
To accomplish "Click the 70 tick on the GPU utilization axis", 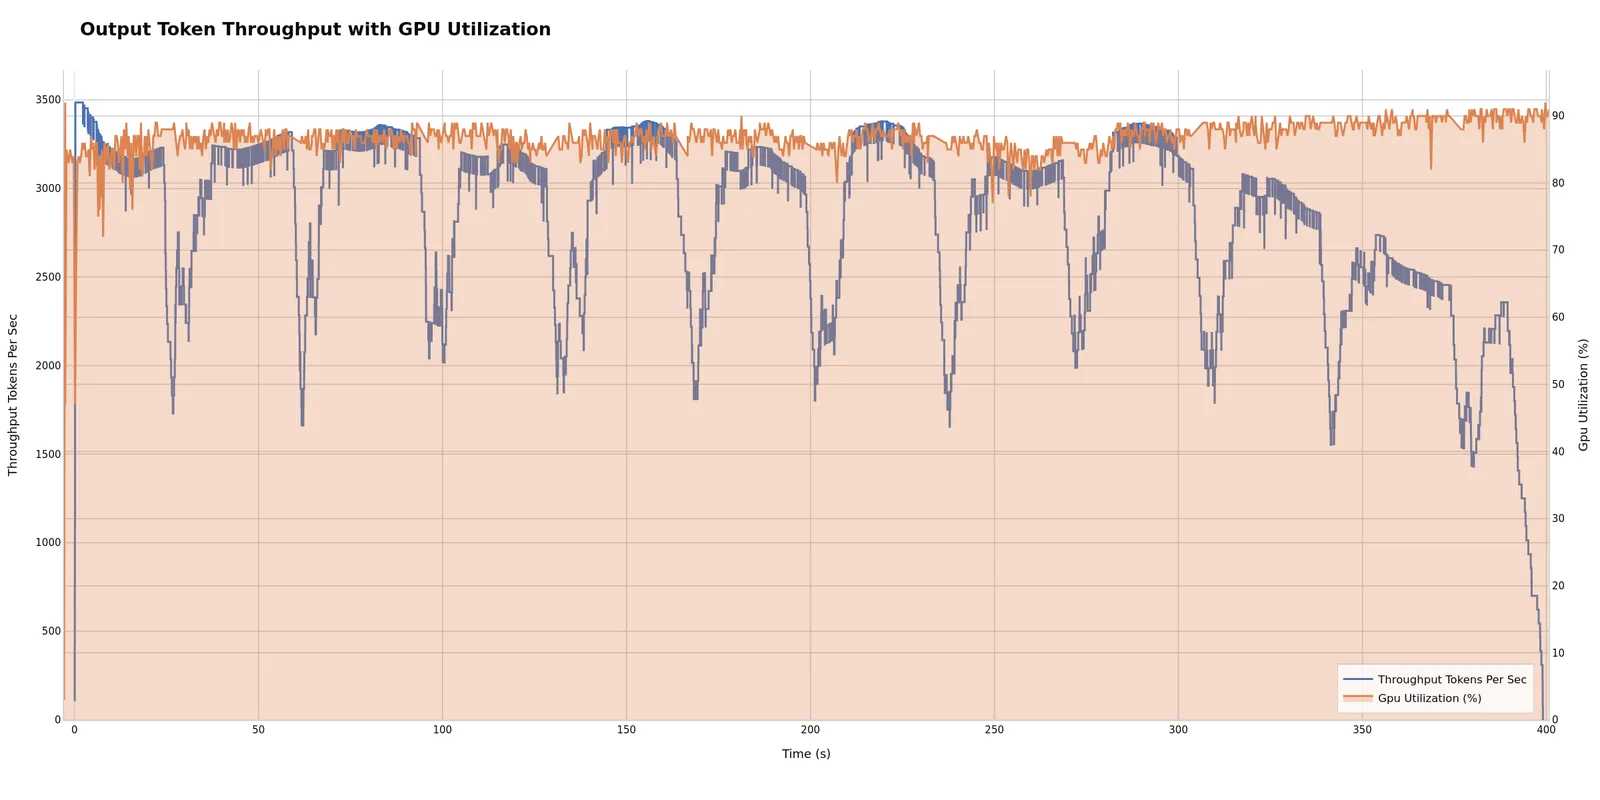I will (x=1558, y=250).
